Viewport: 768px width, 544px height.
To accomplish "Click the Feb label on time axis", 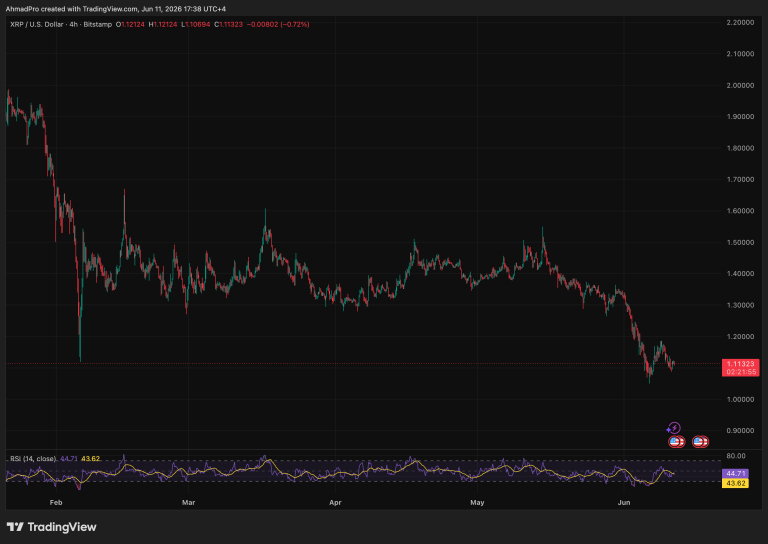I will click(x=56, y=502).
